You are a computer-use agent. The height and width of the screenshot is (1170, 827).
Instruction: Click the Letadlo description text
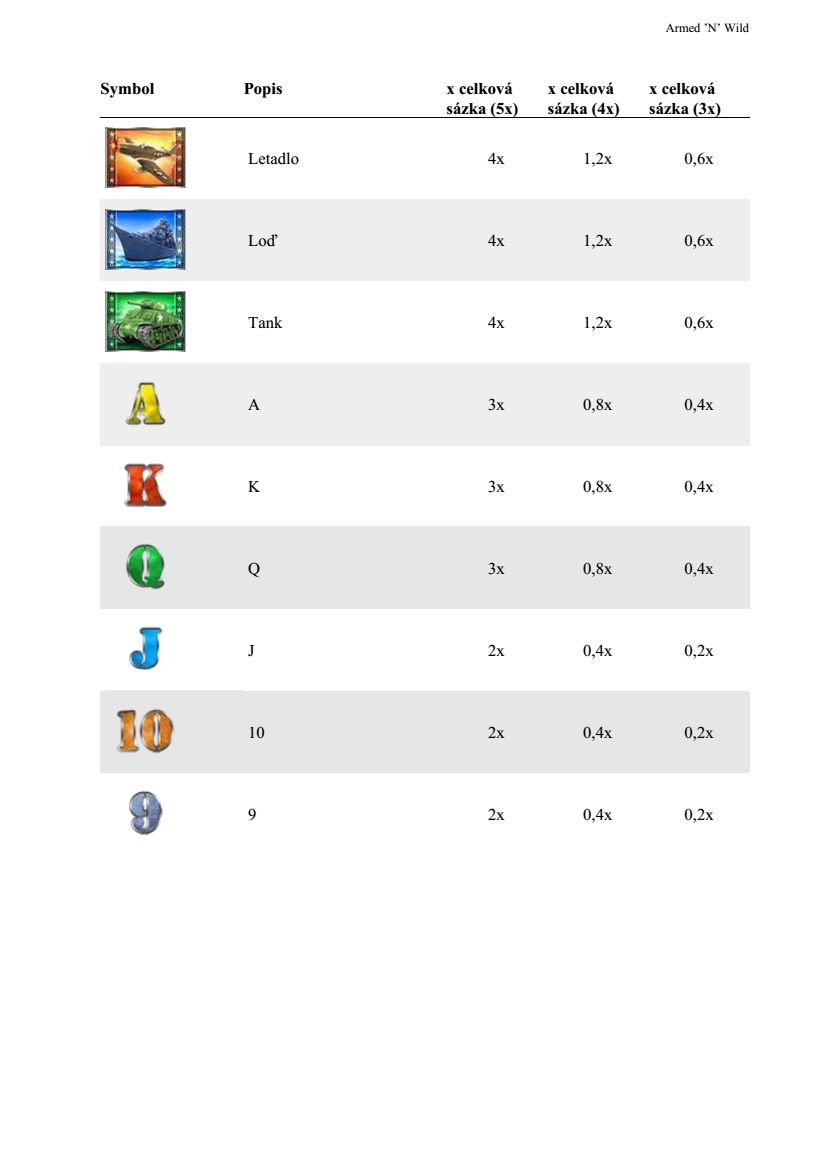273,158
